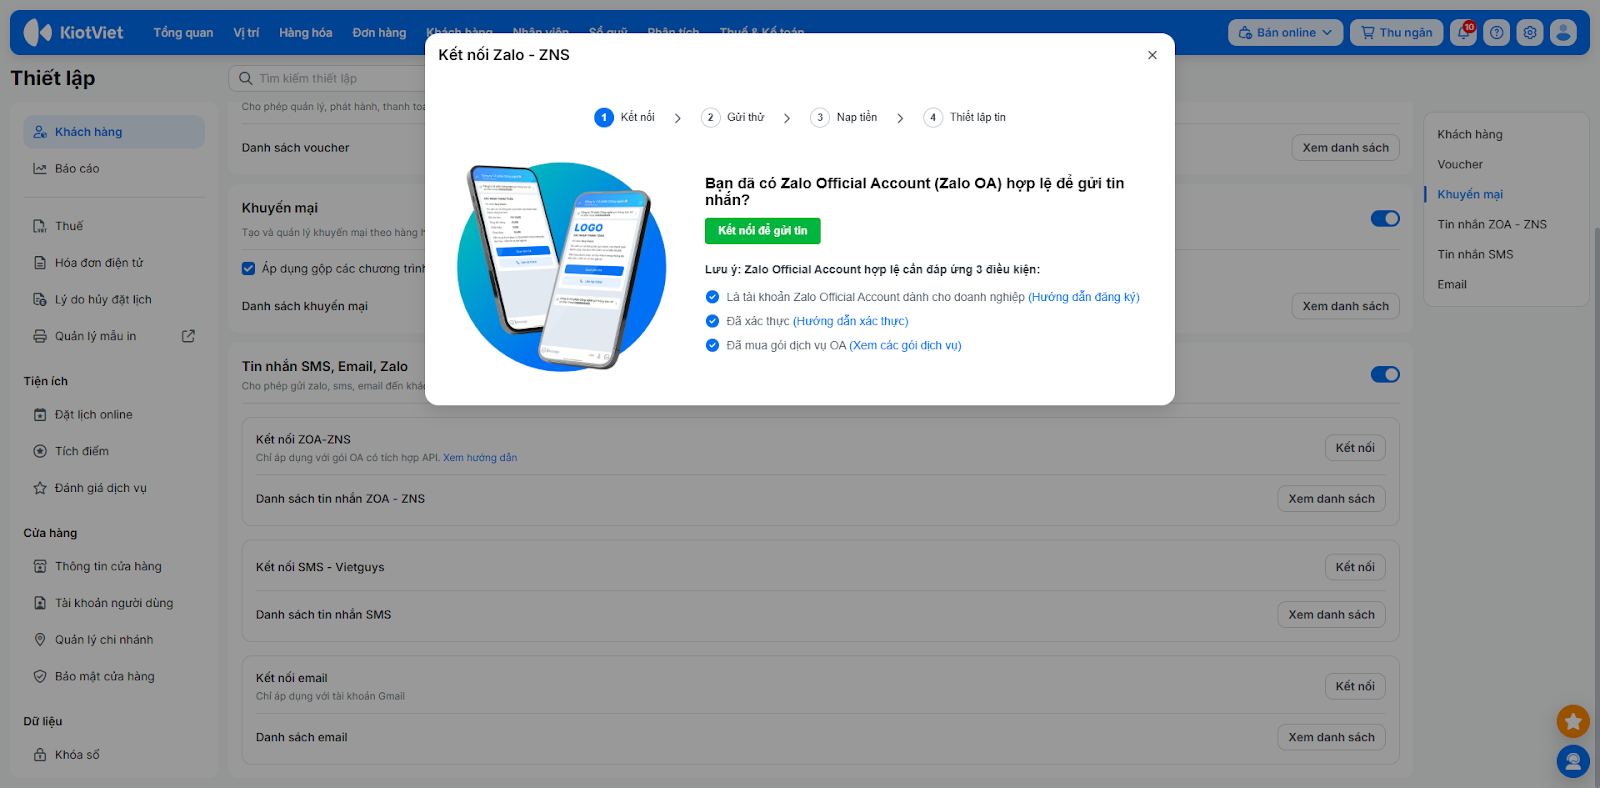Open the notifications bell icon
1600x788 pixels.
1464,33
